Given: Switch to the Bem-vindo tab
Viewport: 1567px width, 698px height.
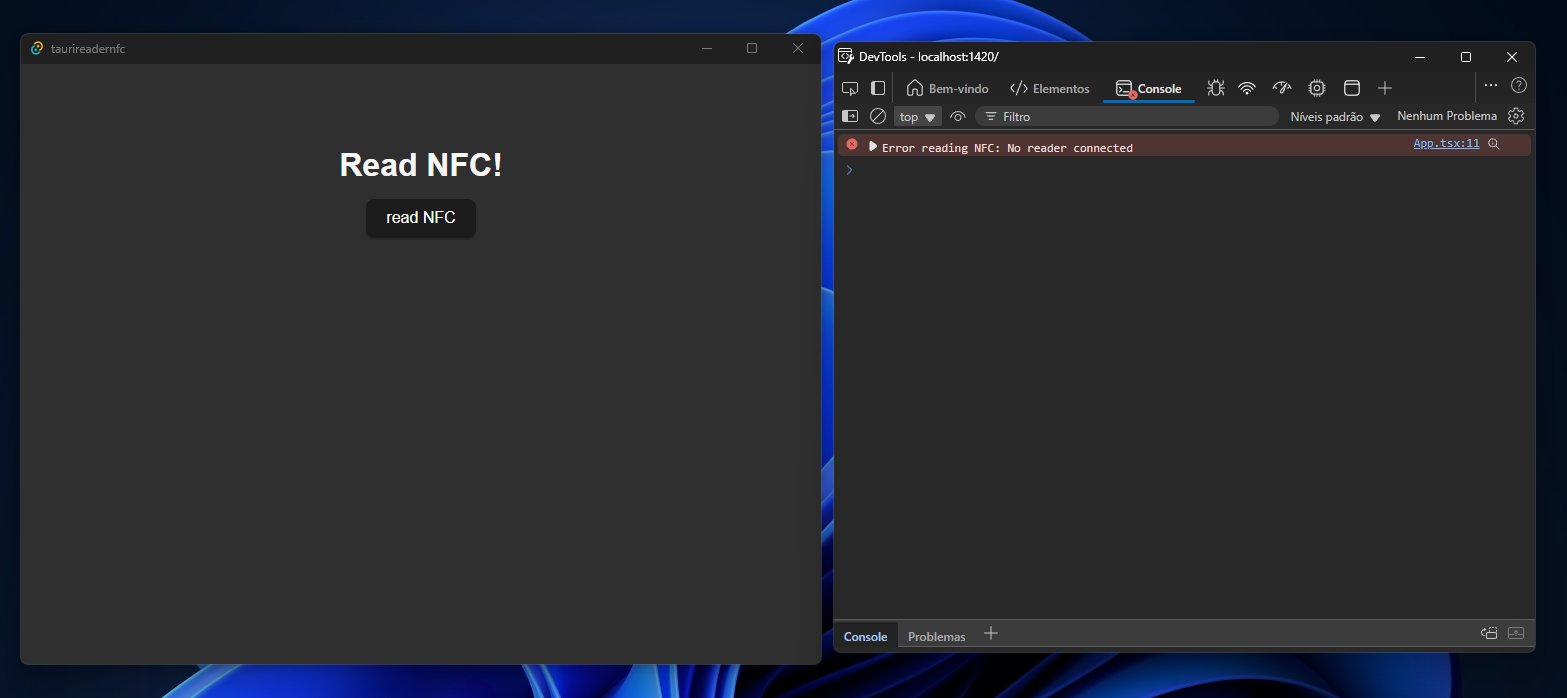Looking at the screenshot, I should [x=947, y=89].
